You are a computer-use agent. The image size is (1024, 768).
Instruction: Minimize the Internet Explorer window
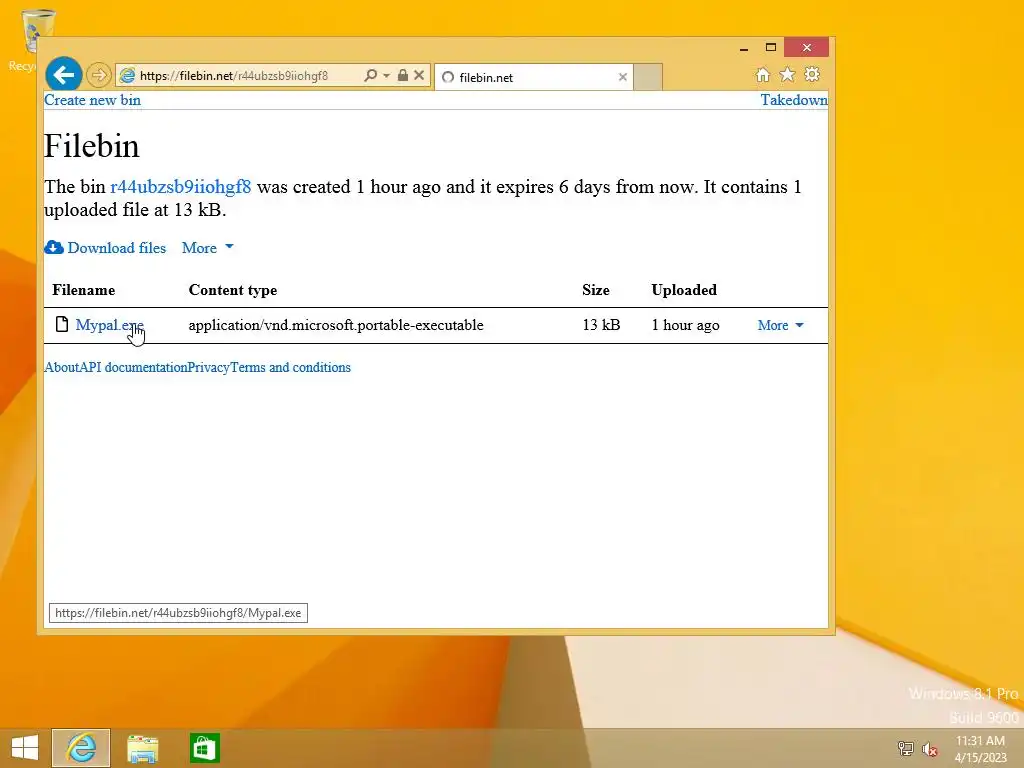(744, 48)
